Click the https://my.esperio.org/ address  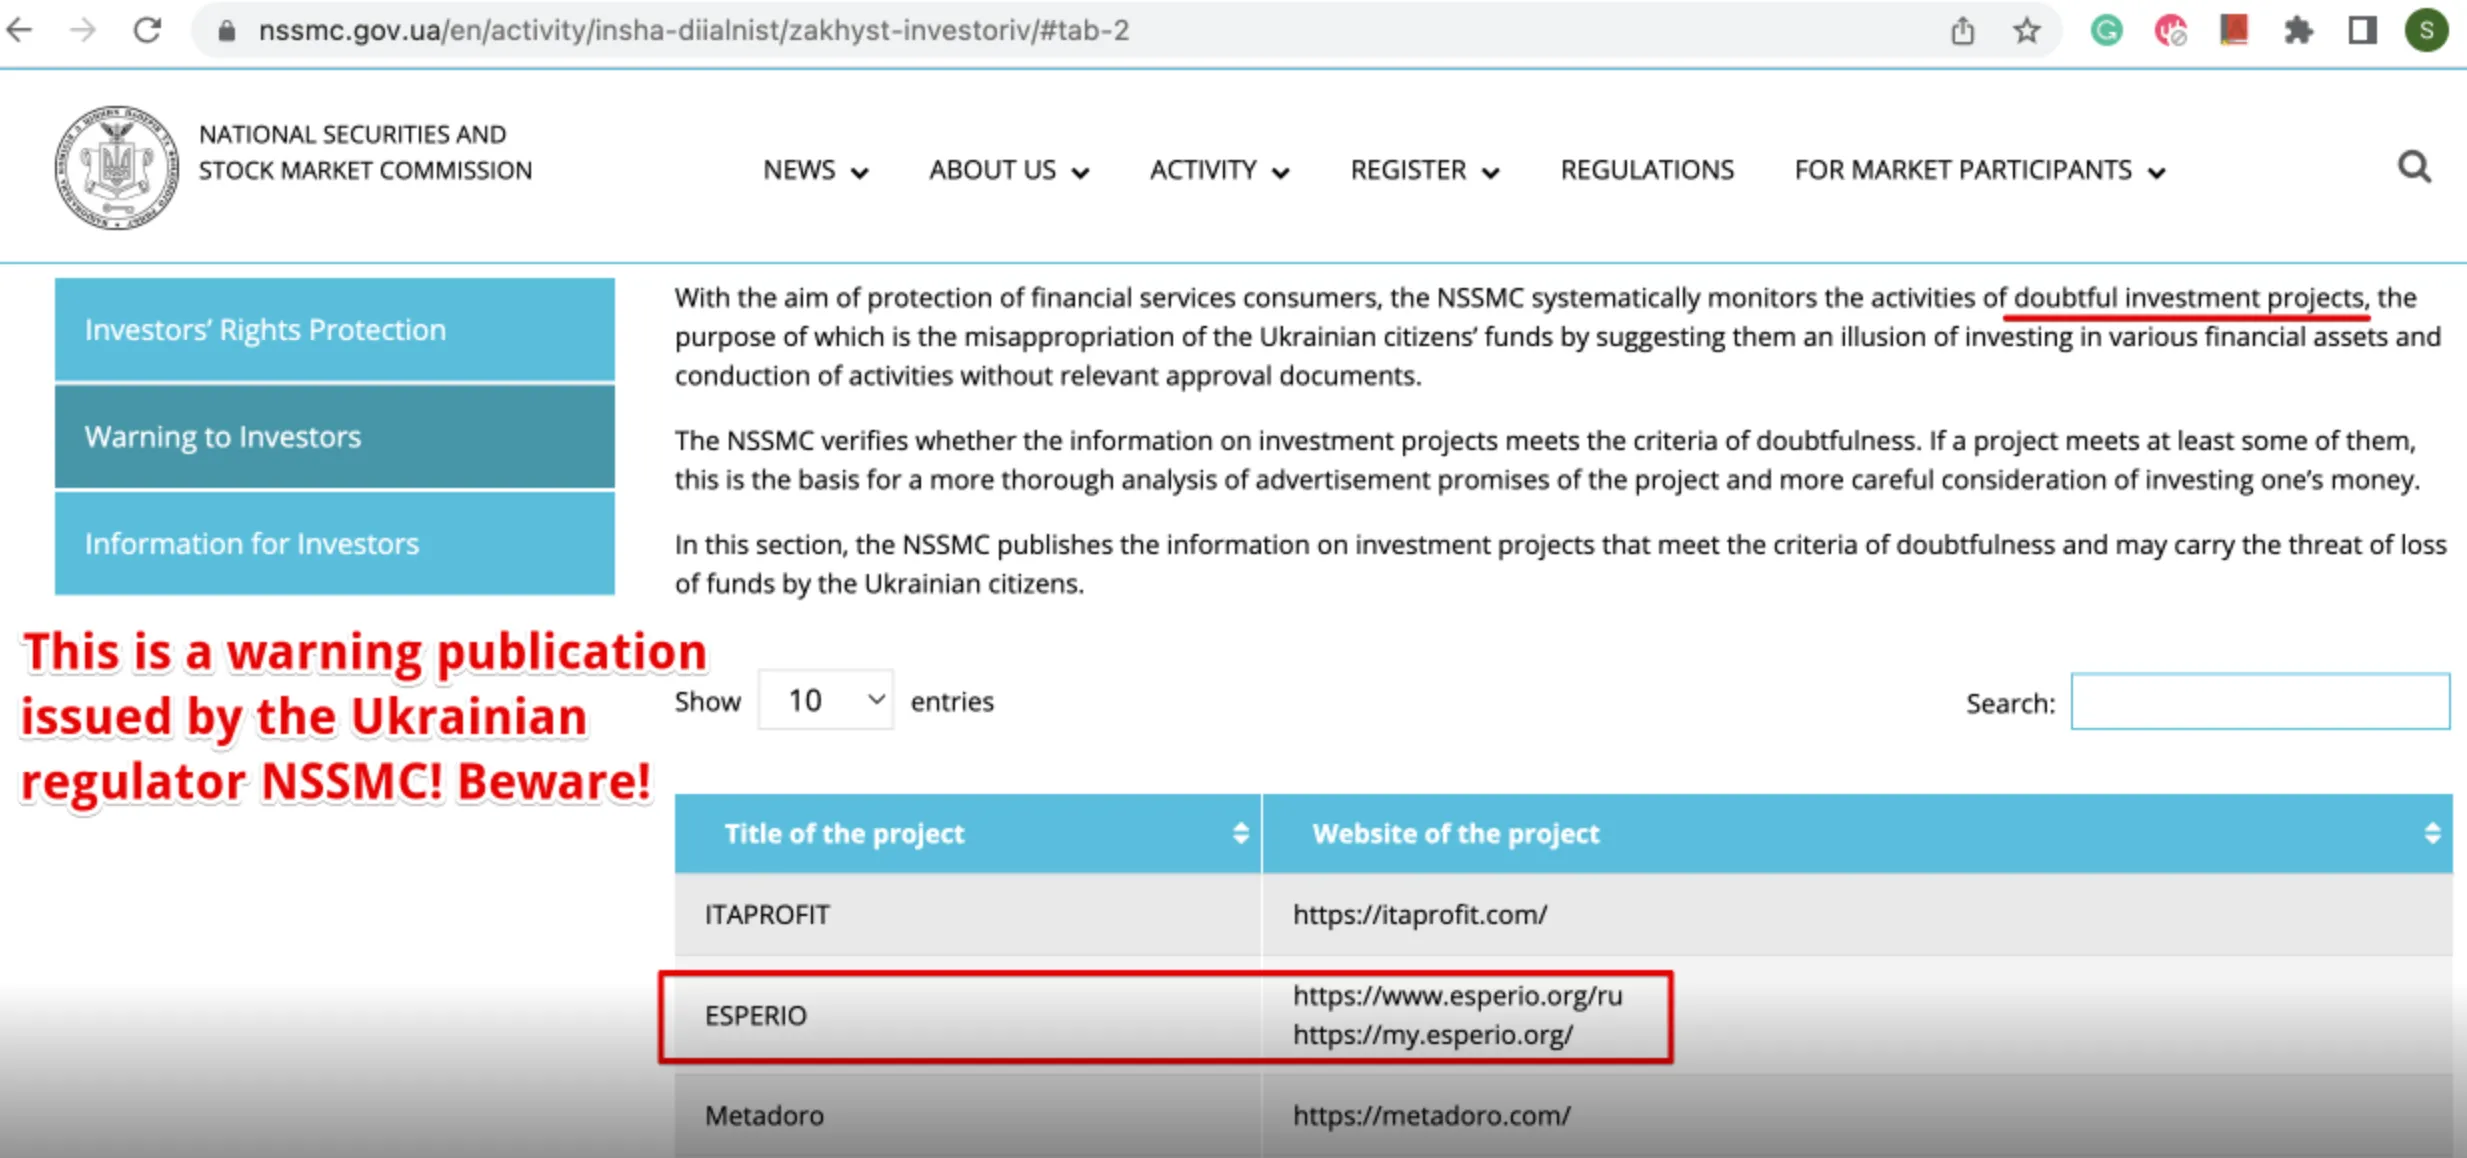[1433, 1035]
